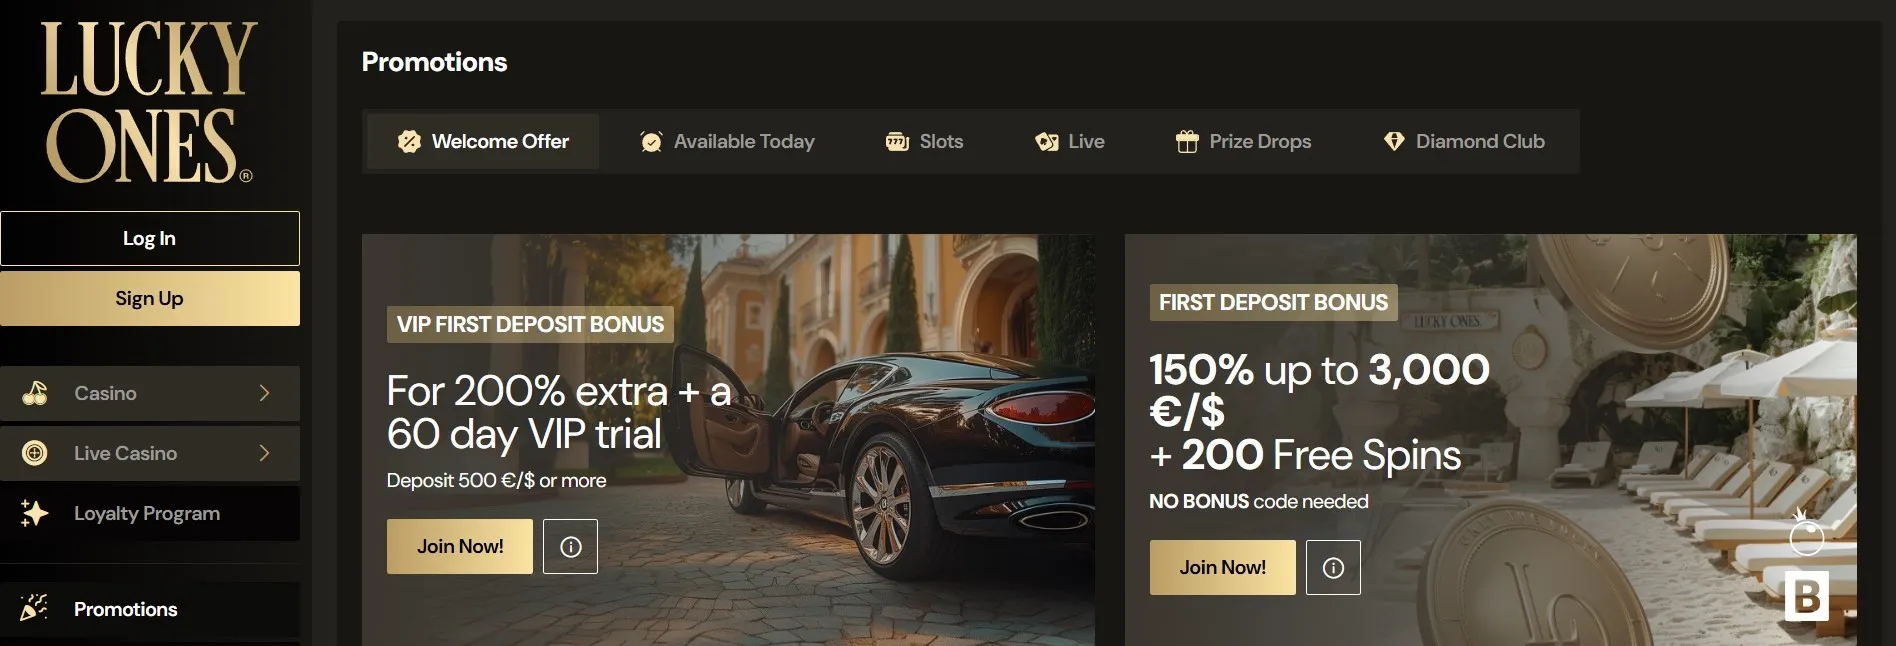Open info for First Deposit Bonus
Image resolution: width=1896 pixels, height=646 pixels.
tap(1333, 568)
